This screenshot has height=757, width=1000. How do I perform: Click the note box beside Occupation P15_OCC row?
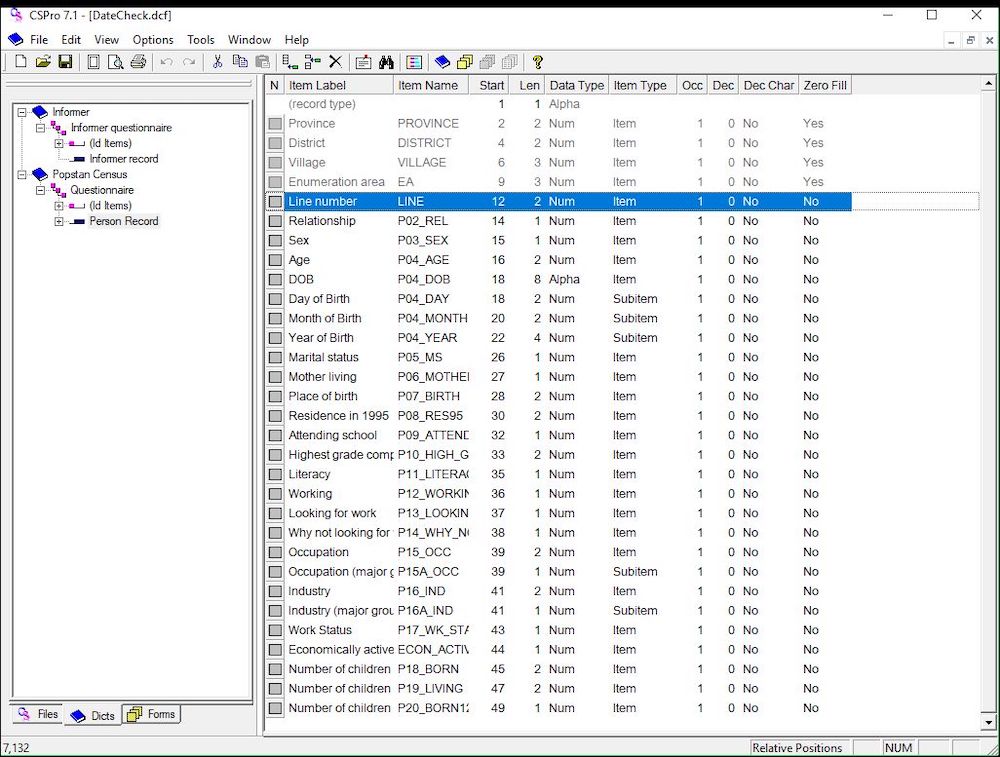point(275,552)
